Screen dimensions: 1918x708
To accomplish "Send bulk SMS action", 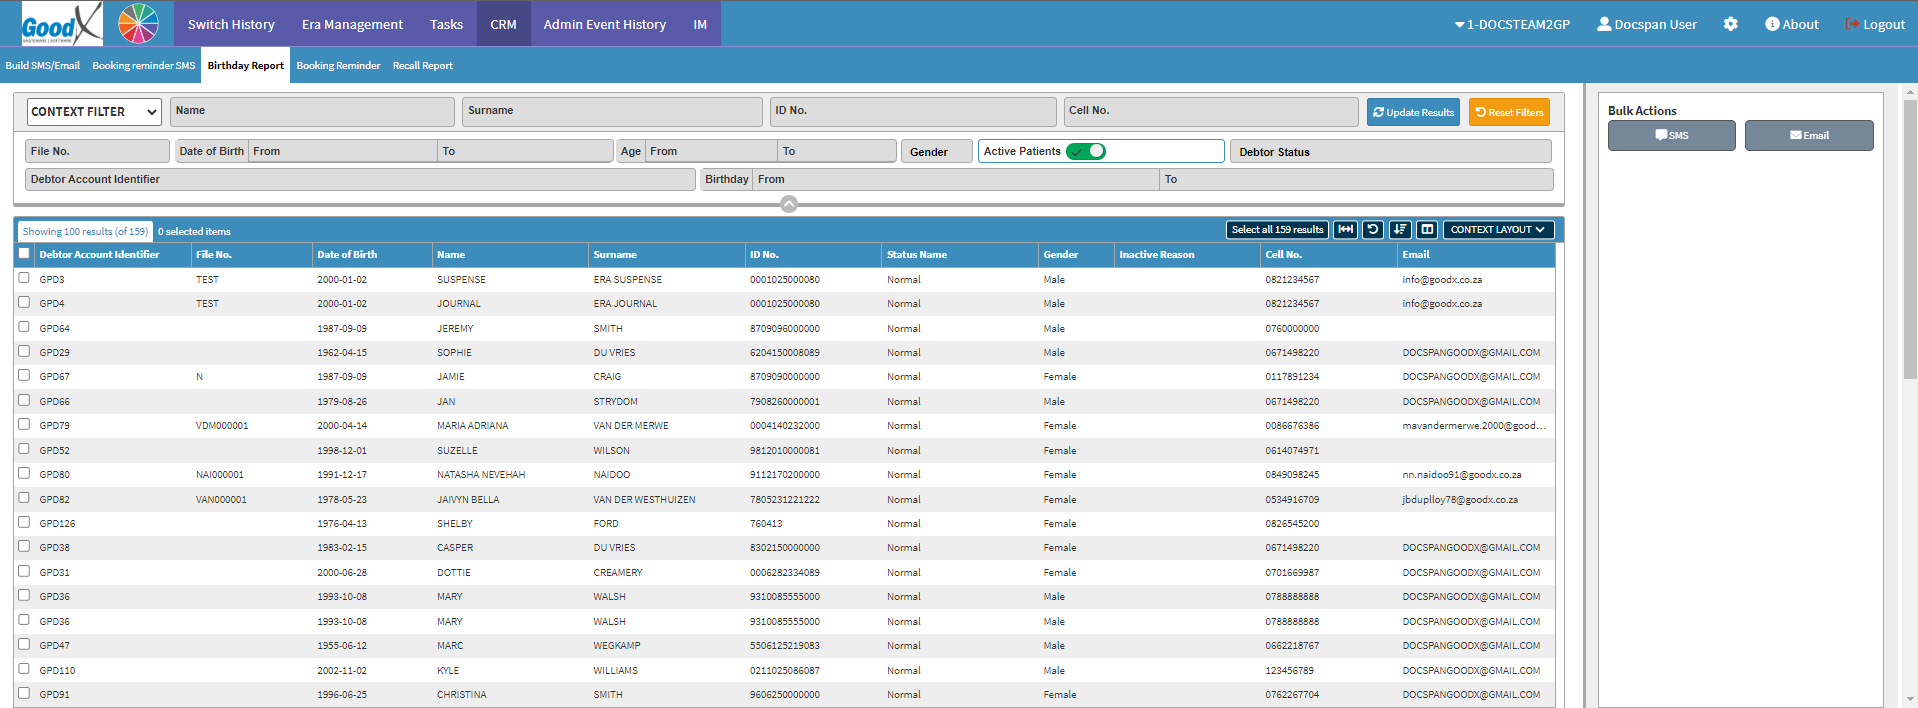I will click(1671, 136).
